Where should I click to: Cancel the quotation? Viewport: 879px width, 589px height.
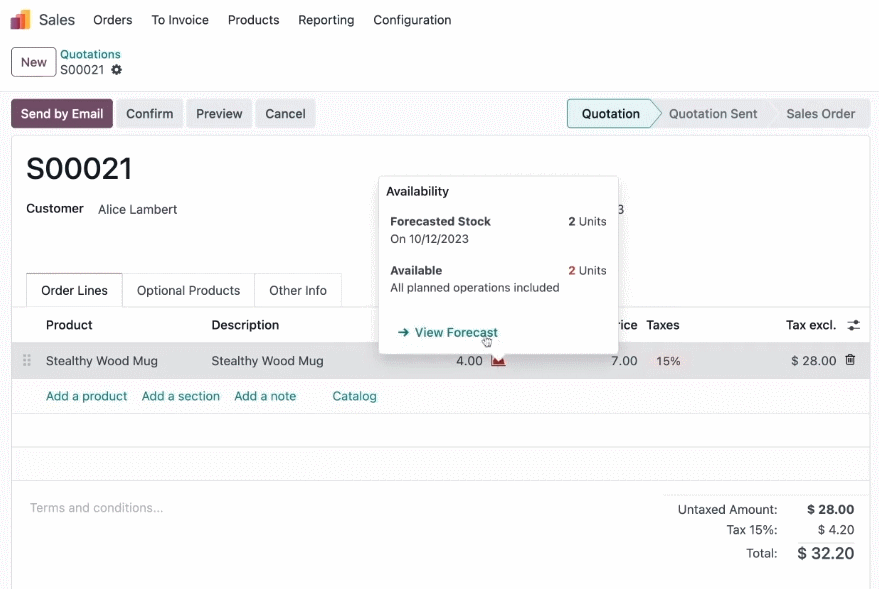[285, 114]
